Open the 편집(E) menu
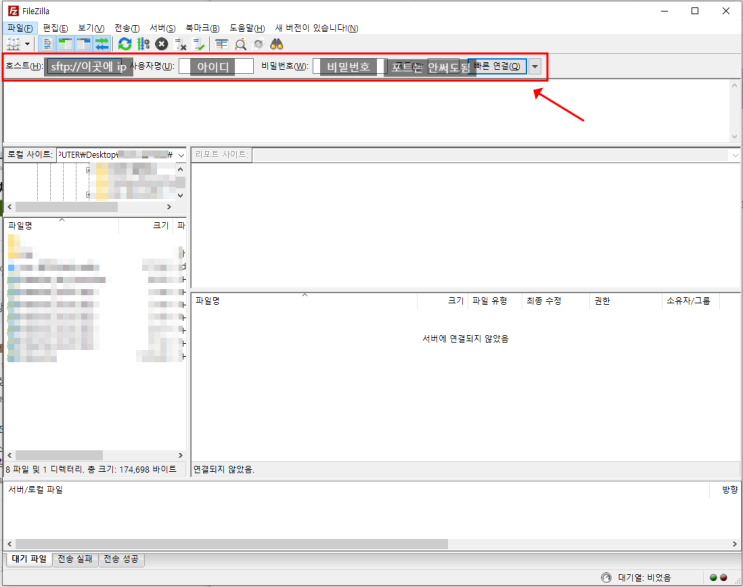This screenshot has height=587, width=743. (x=55, y=28)
